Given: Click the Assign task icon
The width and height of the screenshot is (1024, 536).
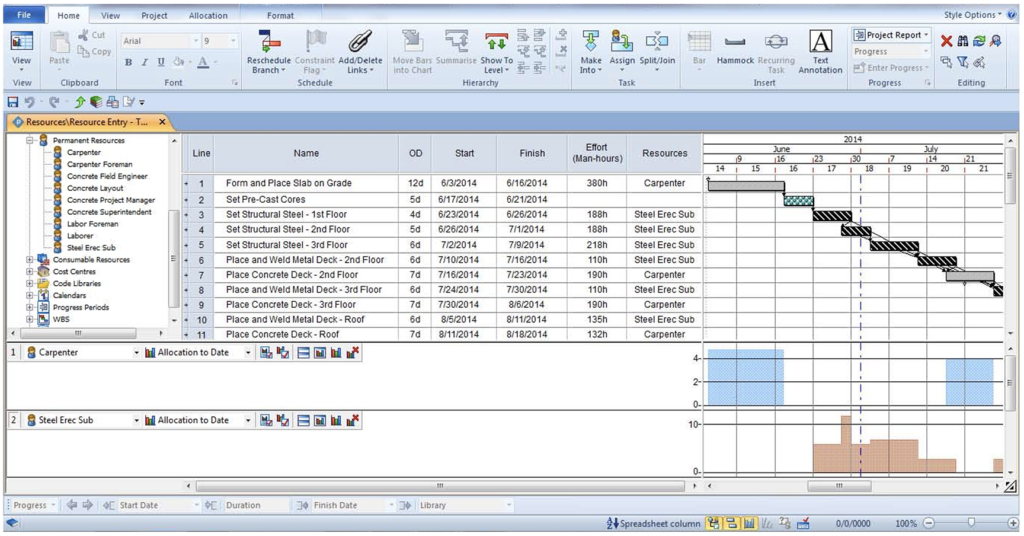Looking at the screenshot, I should click(622, 42).
